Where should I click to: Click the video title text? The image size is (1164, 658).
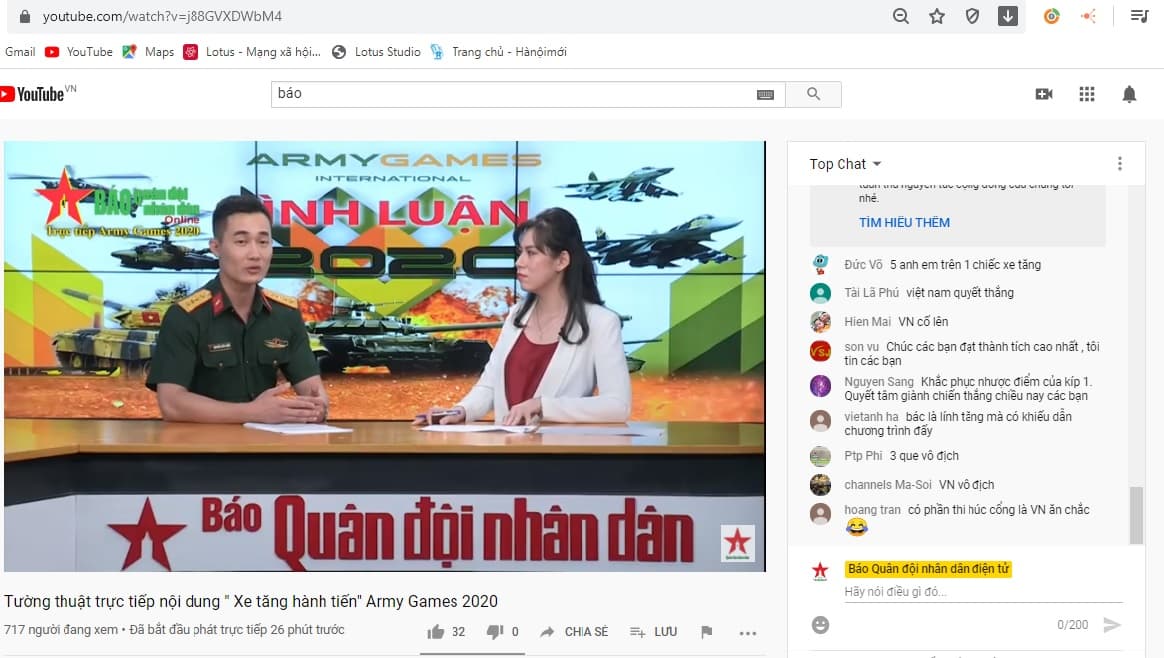tap(251, 602)
